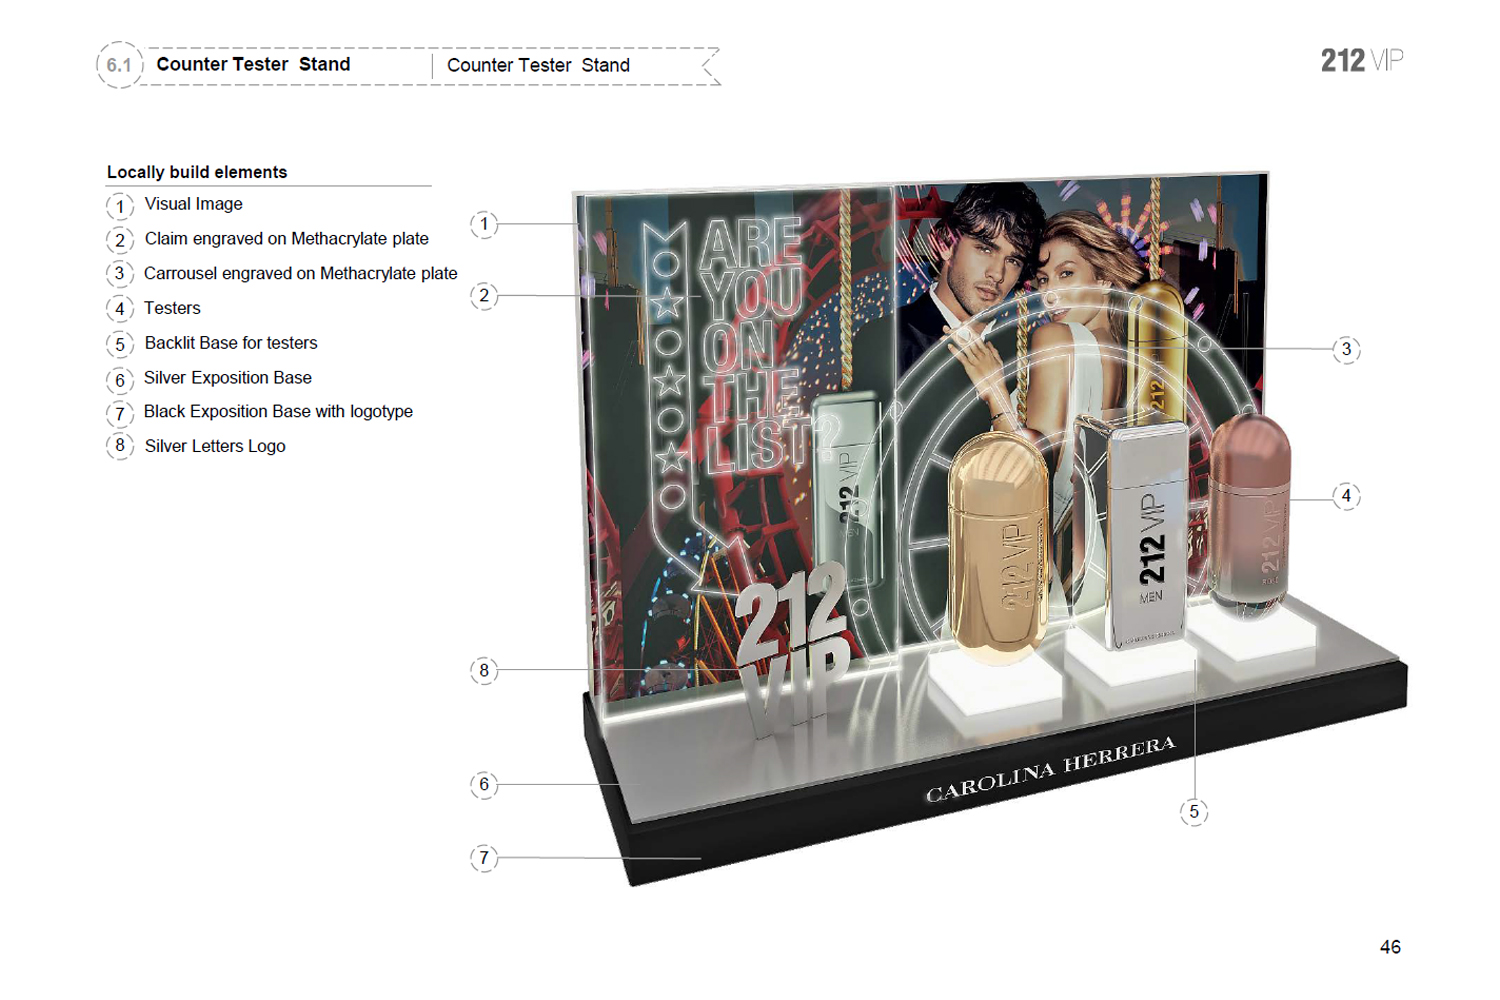
Task: Click the "Locally build elements" heading
Action: tap(197, 172)
